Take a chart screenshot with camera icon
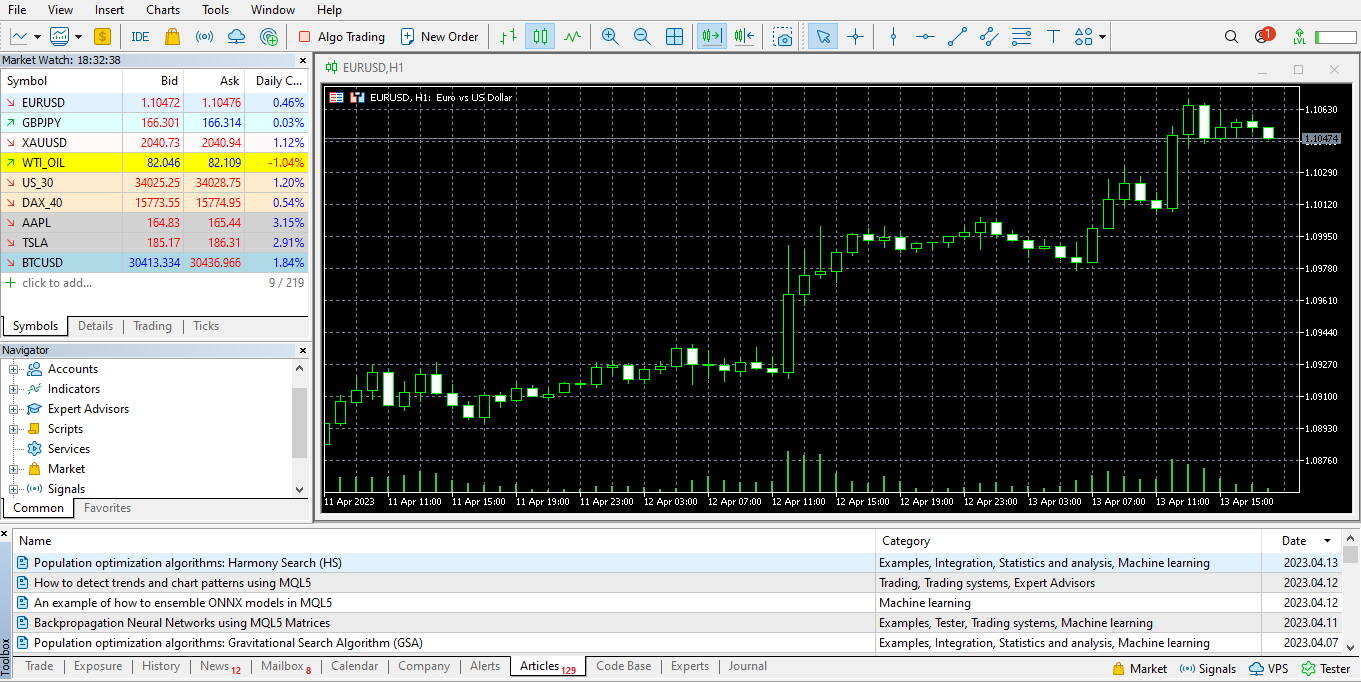 (784, 36)
